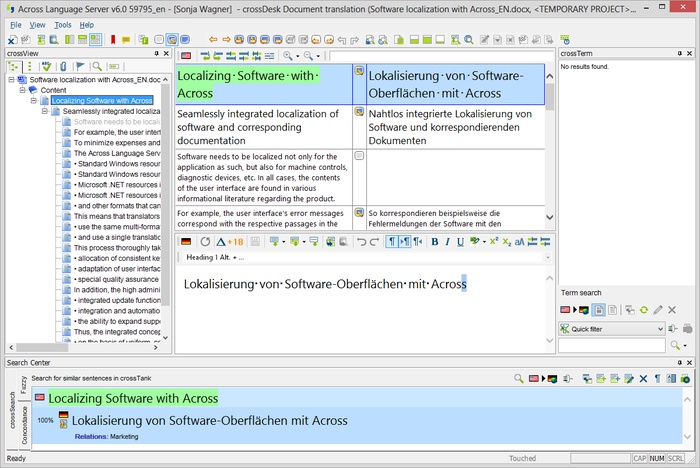Image resolution: width=700 pixels, height=468 pixels.
Task: Collapse the Software localization document tree node
Action: point(12,80)
